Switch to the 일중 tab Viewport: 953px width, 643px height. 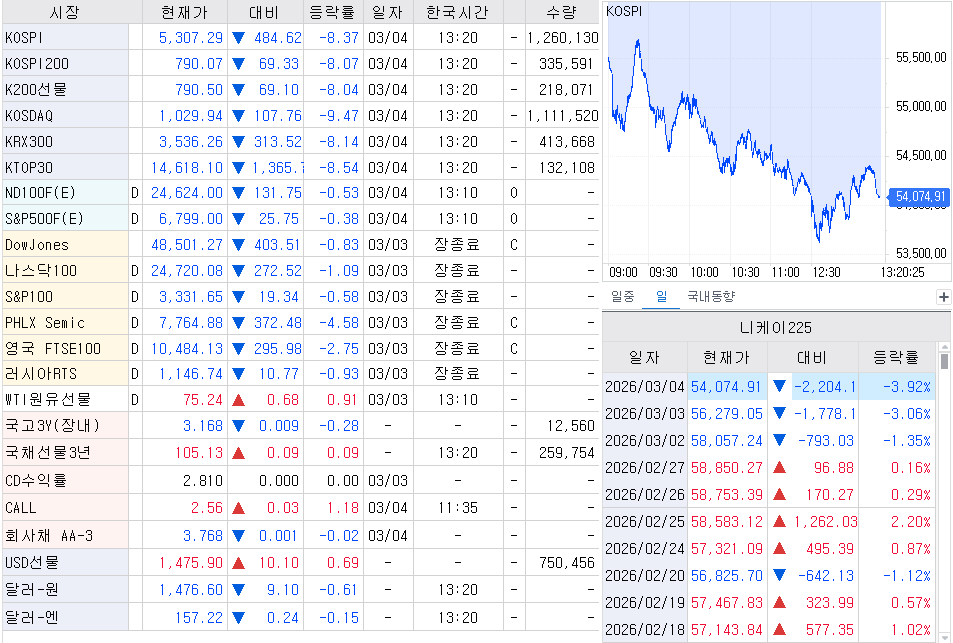[x=622, y=296]
